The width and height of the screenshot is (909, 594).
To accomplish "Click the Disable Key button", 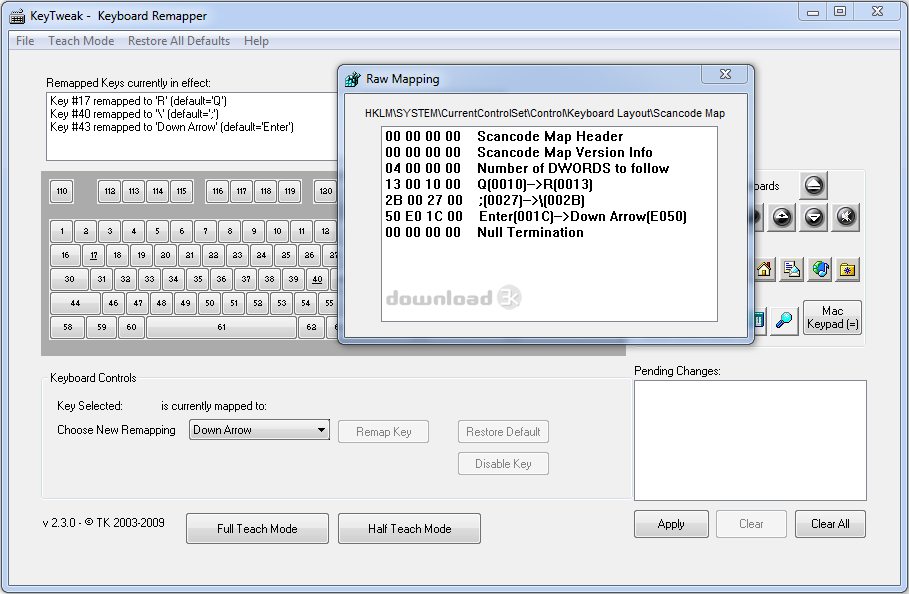I will (x=503, y=463).
